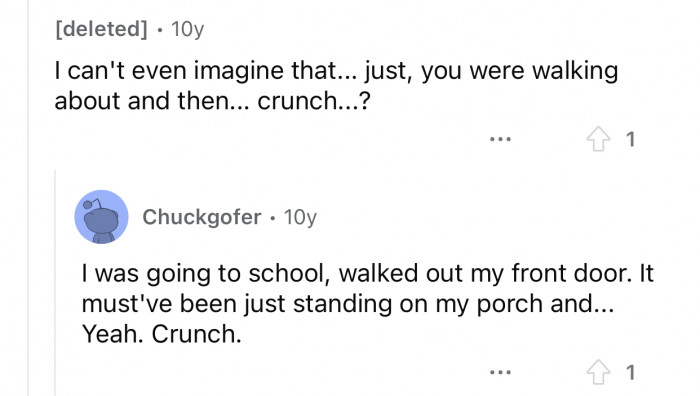
Task: Click the vote count on Chuckgofer's reply
Action: point(630,372)
